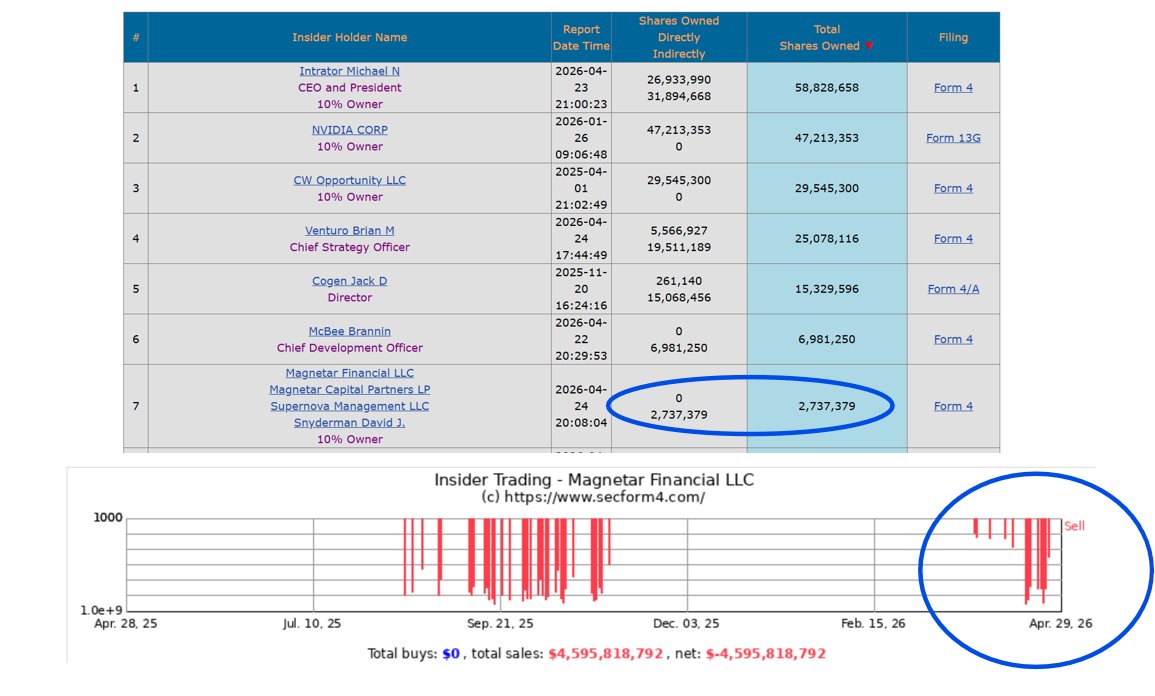The image size is (1155, 696).
Task: Open Form 4 filing for Magnetar Financial row
Action: pos(953,406)
